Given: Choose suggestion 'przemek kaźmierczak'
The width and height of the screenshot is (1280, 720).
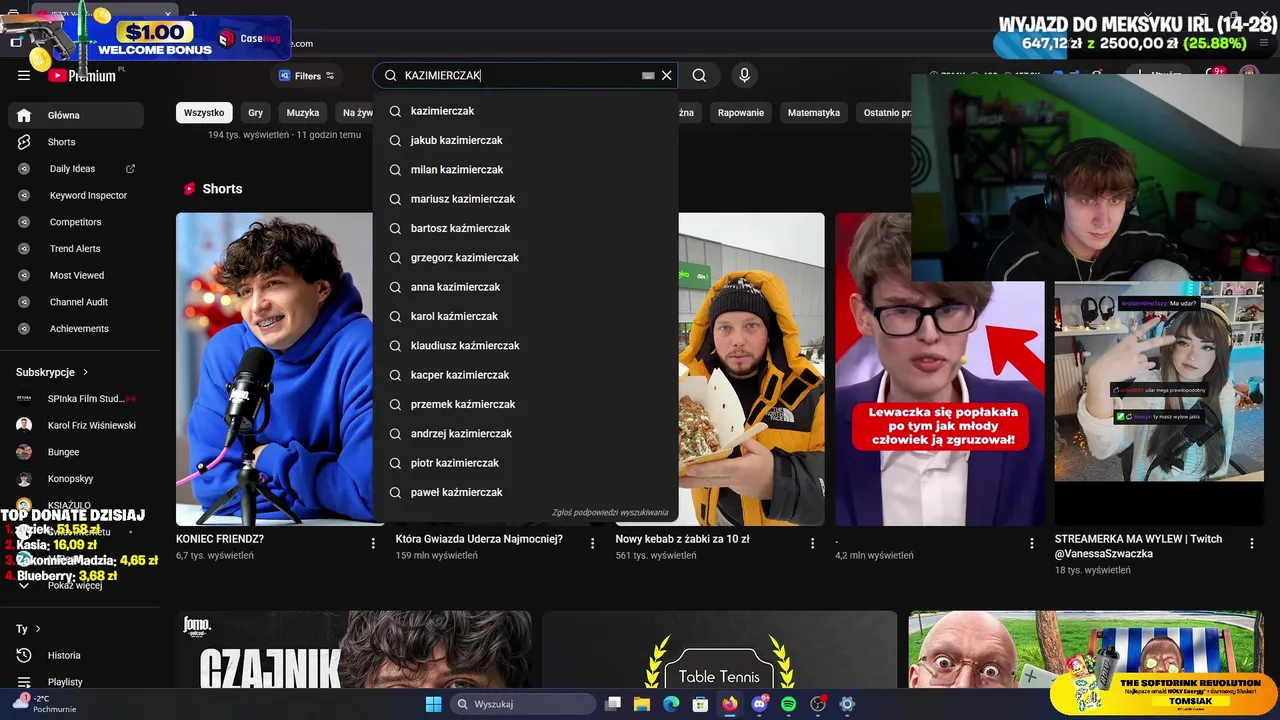Looking at the screenshot, I should click(x=526, y=404).
